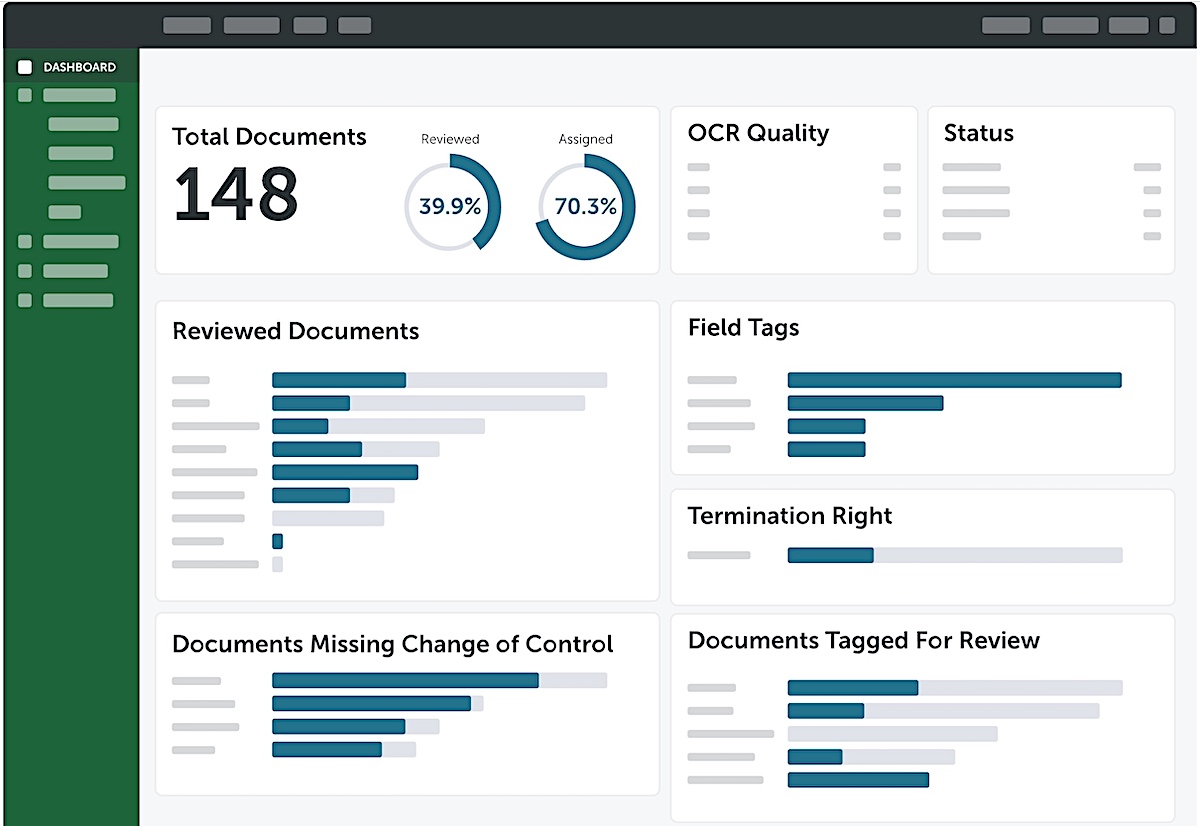Click the white Dashboard icon square
The image size is (1200, 826).
click(25, 67)
